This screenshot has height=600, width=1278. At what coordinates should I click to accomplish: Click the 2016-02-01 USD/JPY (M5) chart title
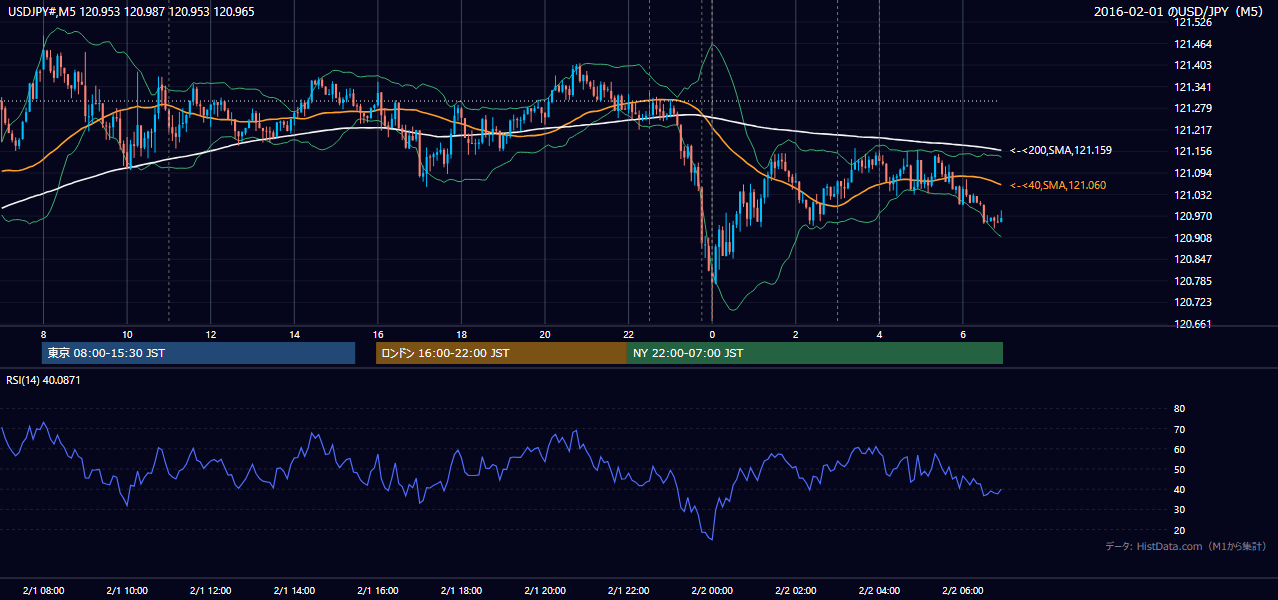click(x=1180, y=12)
